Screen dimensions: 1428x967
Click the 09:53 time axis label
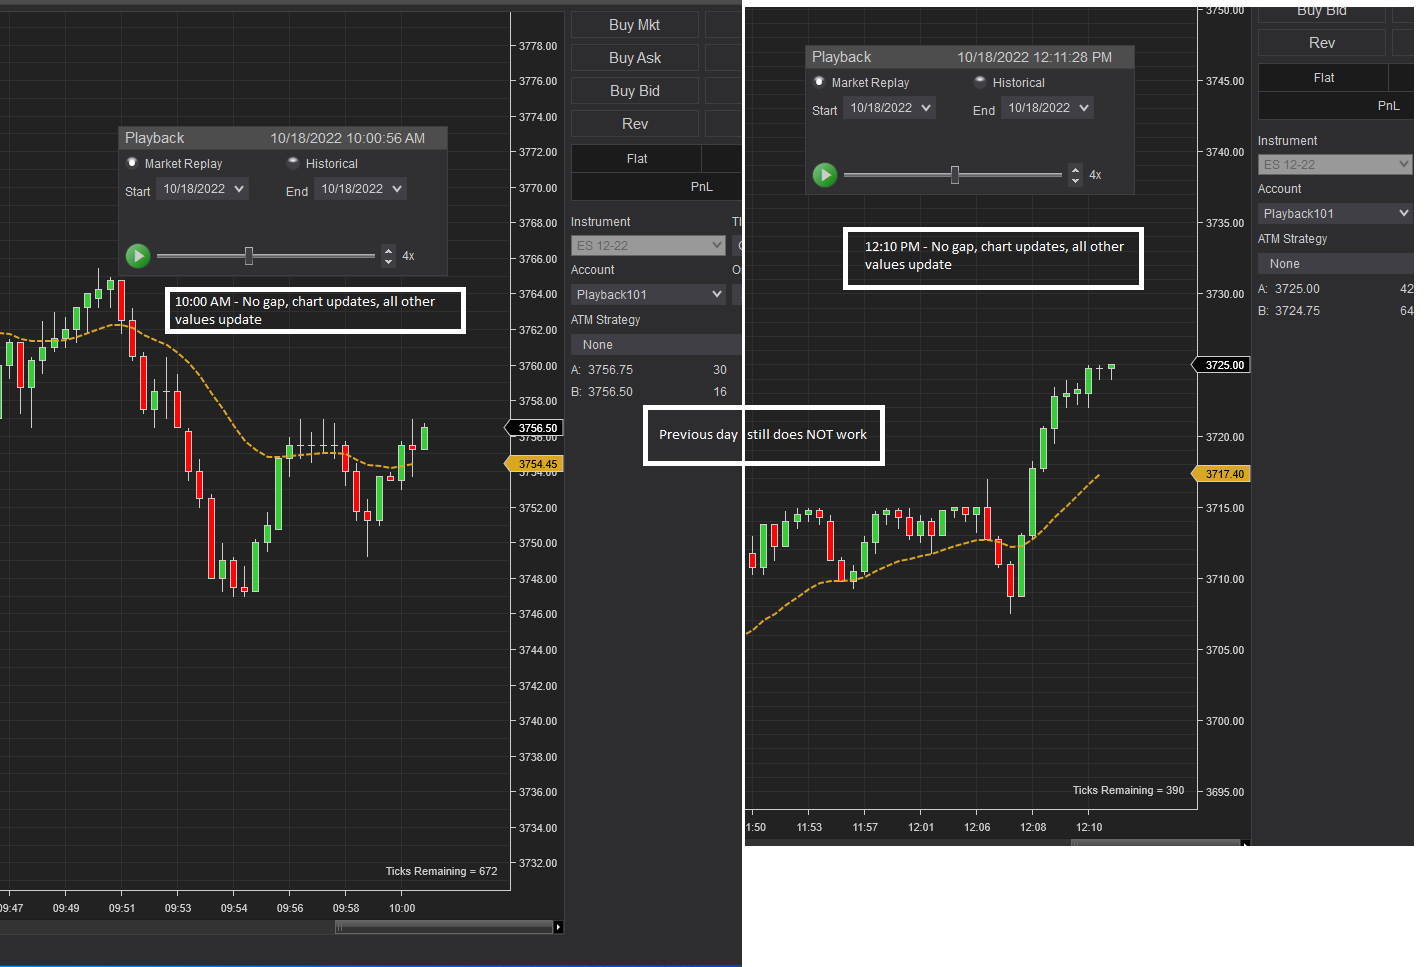(x=178, y=908)
